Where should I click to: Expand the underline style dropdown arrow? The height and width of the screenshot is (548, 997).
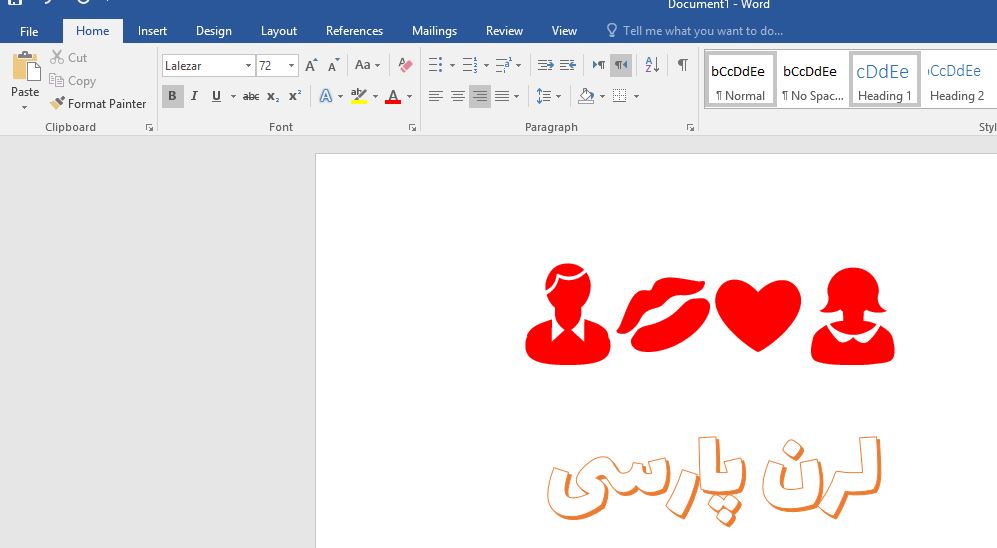pos(233,97)
